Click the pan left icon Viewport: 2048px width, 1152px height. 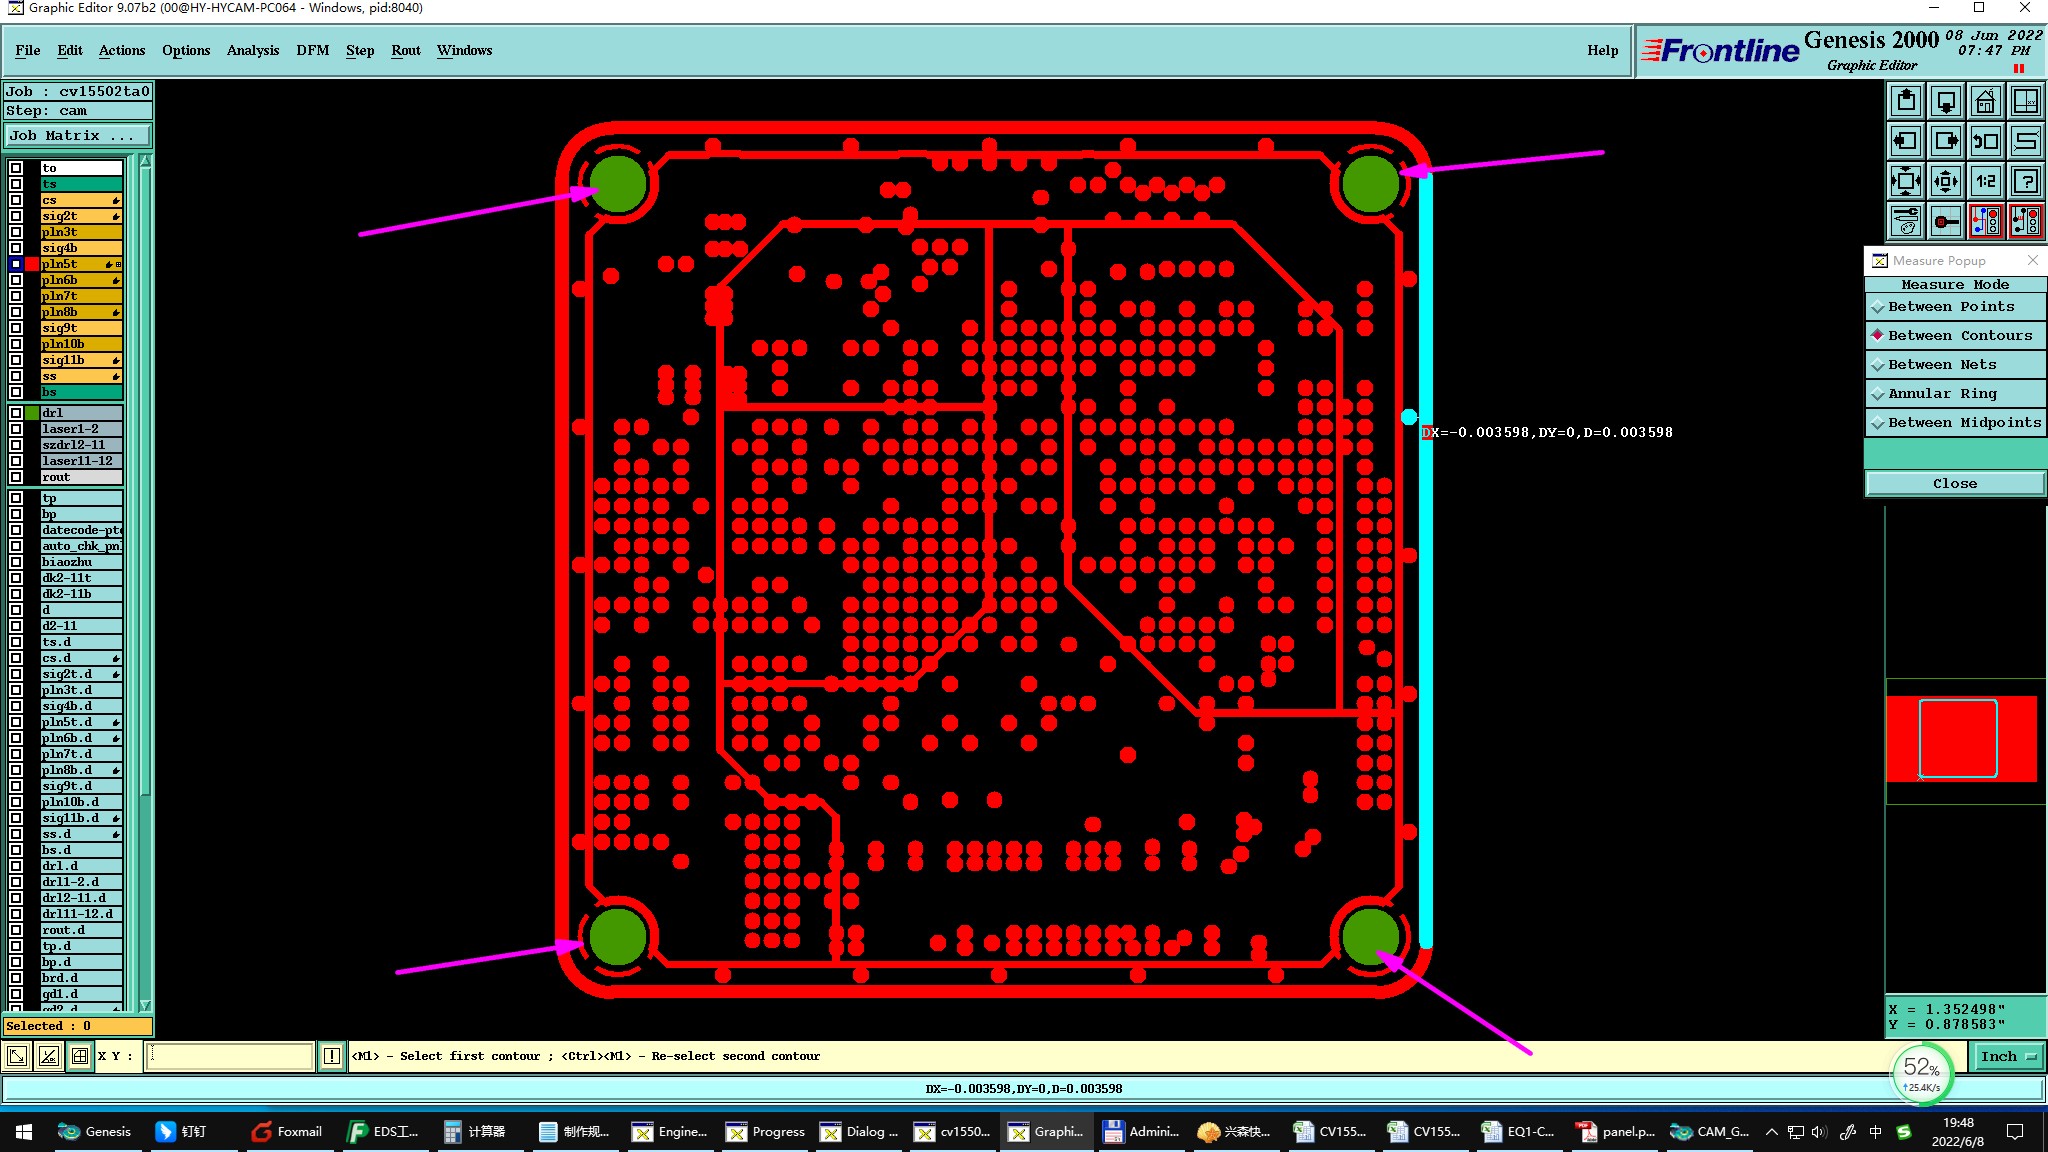(1906, 141)
